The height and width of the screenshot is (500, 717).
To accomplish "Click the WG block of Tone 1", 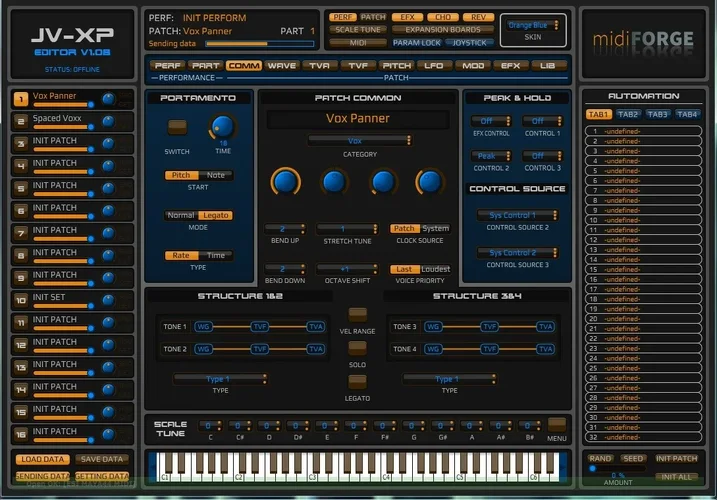I will click(x=203, y=326).
